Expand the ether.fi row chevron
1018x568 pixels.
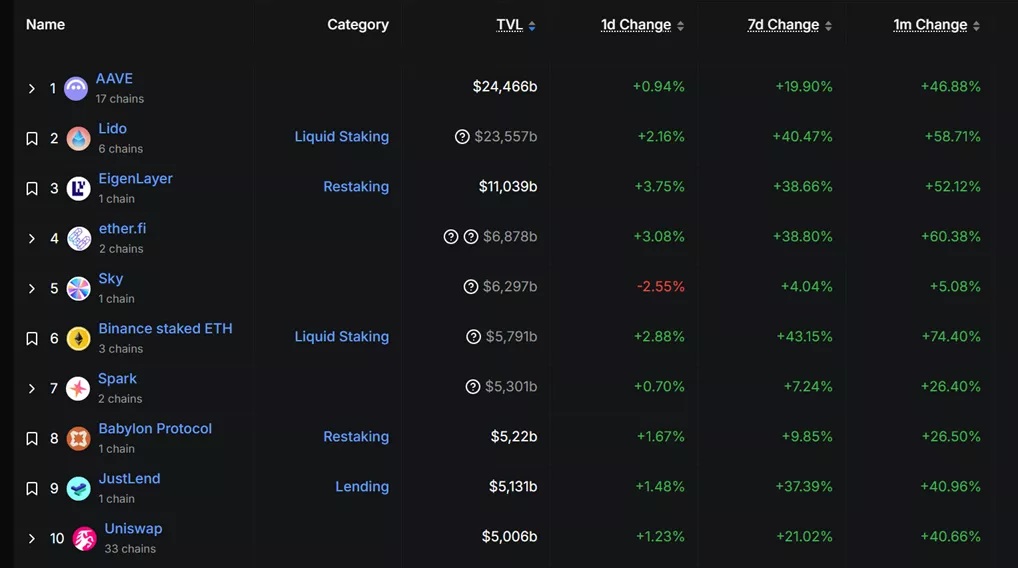[x=32, y=238]
